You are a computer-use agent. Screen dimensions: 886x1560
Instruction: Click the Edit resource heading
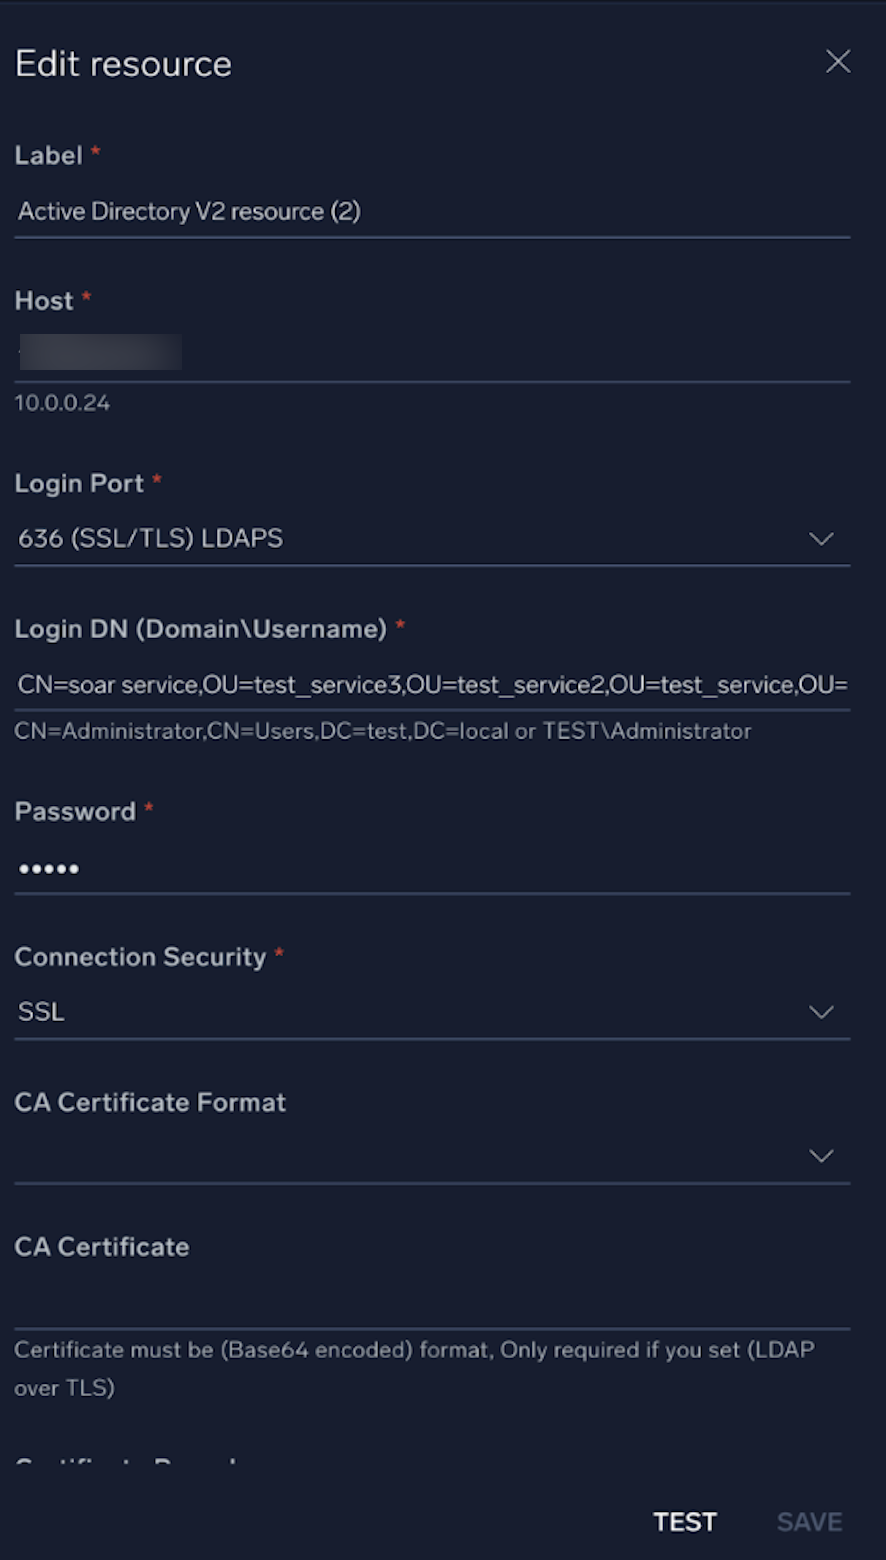tap(123, 64)
